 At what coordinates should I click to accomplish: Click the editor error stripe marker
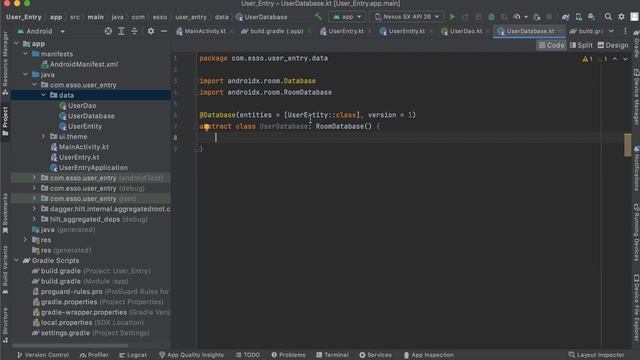pyautogui.click(x=627, y=144)
